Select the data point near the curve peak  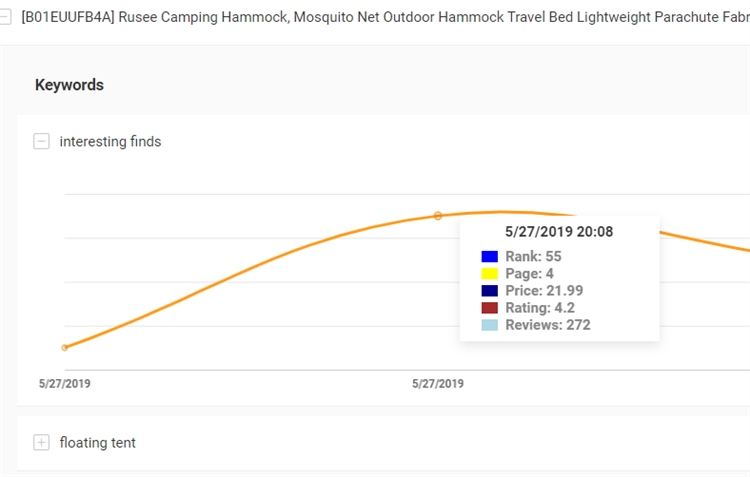(438, 216)
